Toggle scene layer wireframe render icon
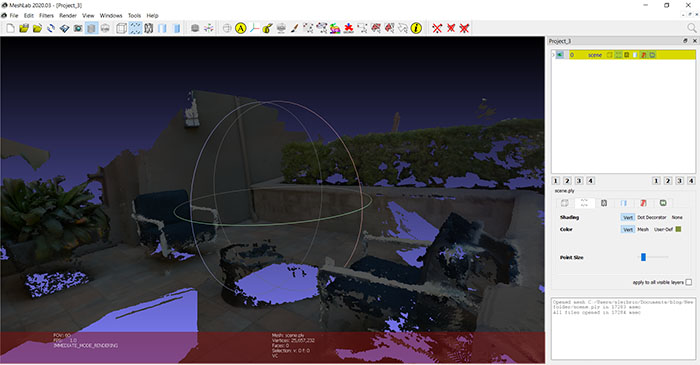 [x=627, y=55]
